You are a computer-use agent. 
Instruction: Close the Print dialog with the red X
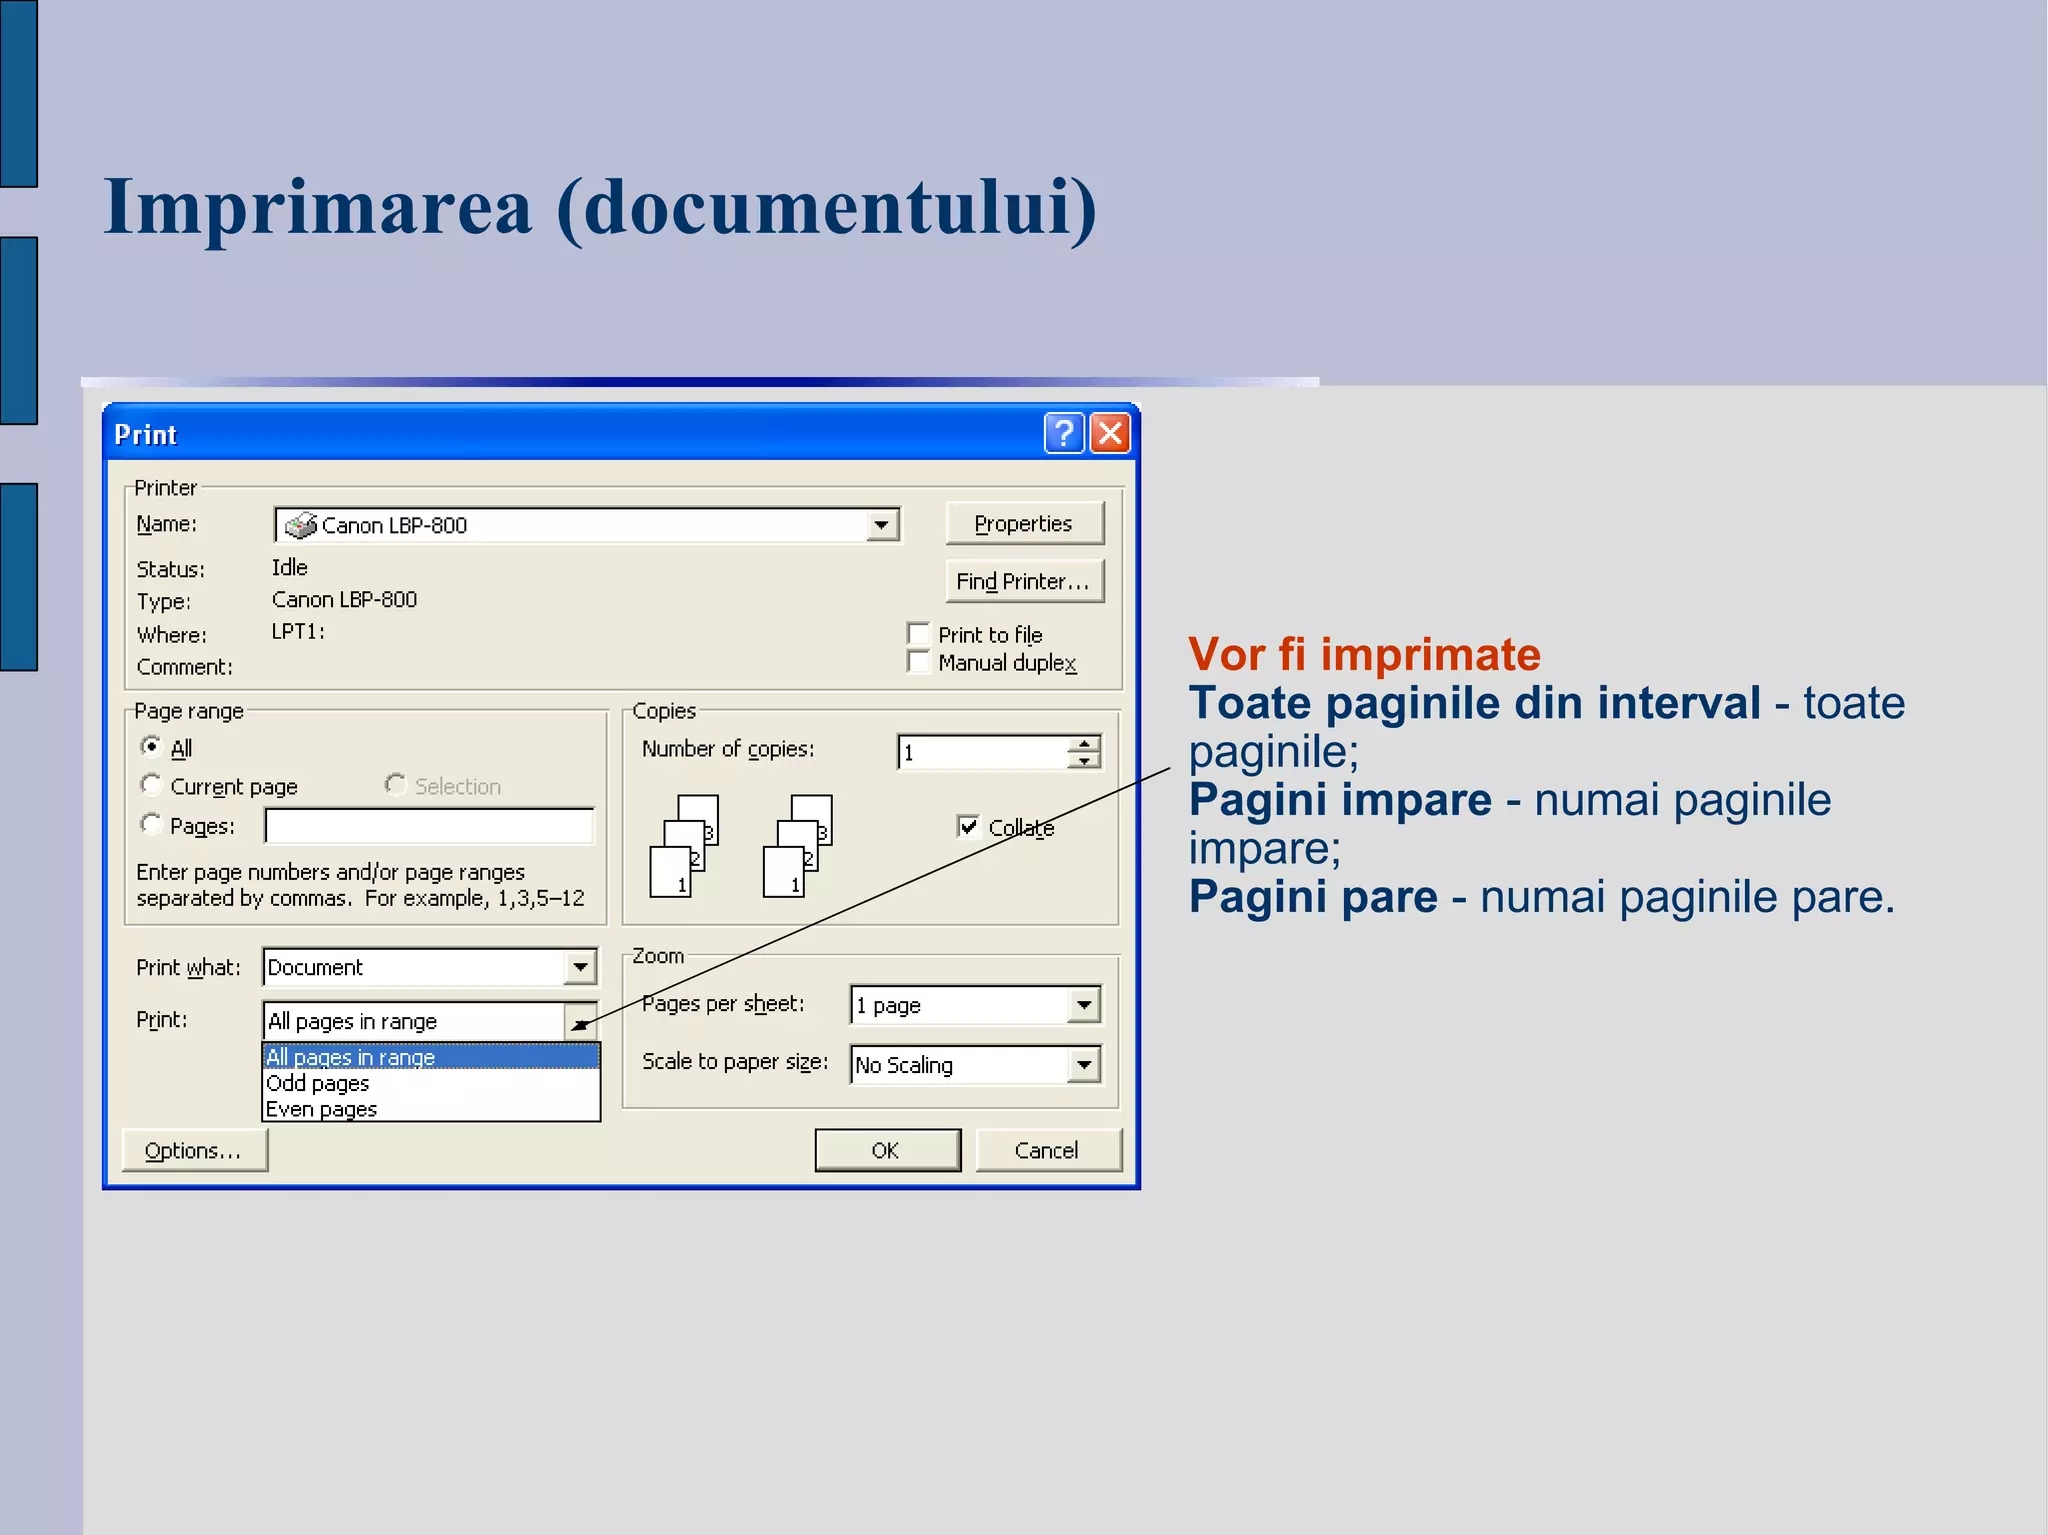point(1110,433)
